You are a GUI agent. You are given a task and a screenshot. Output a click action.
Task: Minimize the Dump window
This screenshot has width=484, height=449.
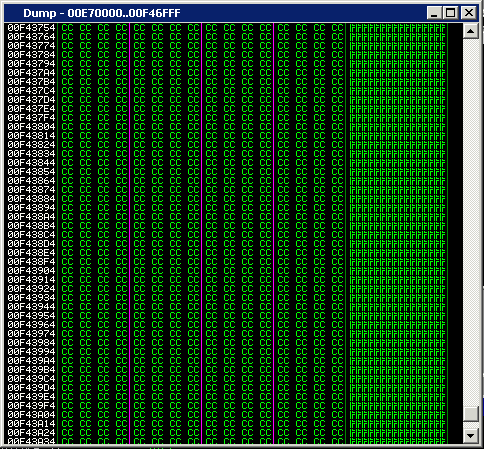click(434, 13)
